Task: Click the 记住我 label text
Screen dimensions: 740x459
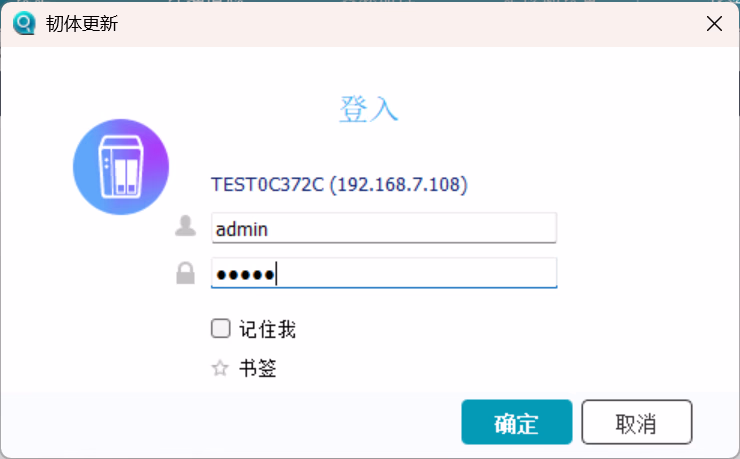Action: [x=268, y=329]
